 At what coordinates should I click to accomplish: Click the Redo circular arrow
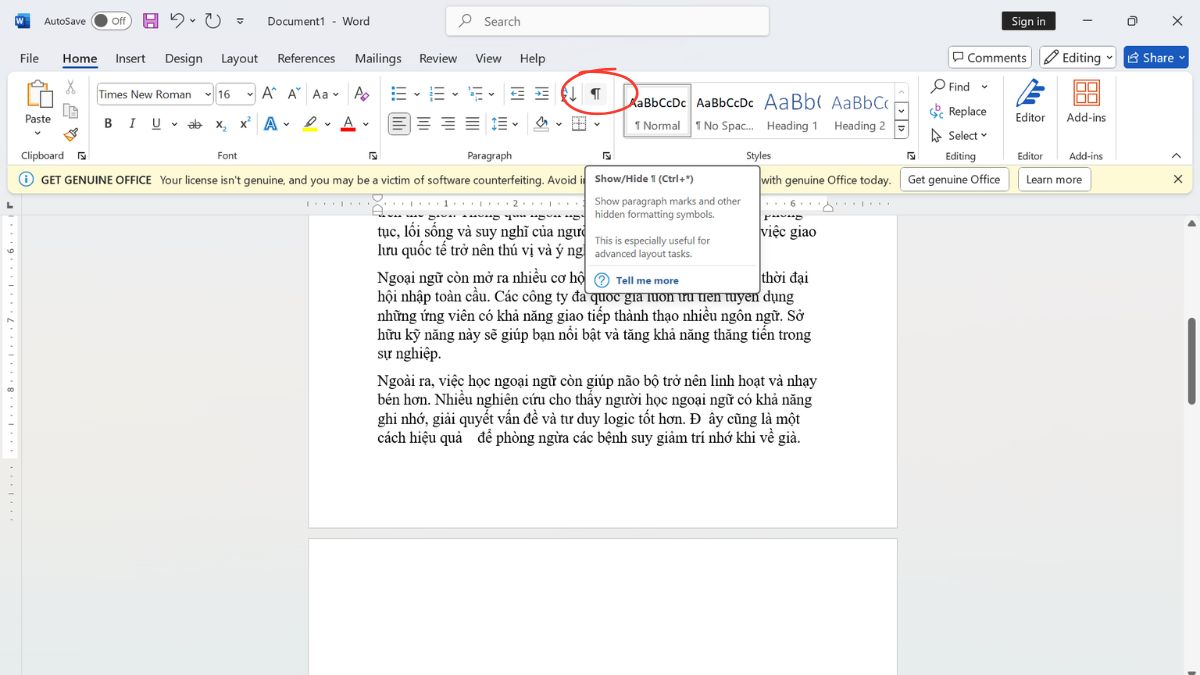tap(212, 20)
